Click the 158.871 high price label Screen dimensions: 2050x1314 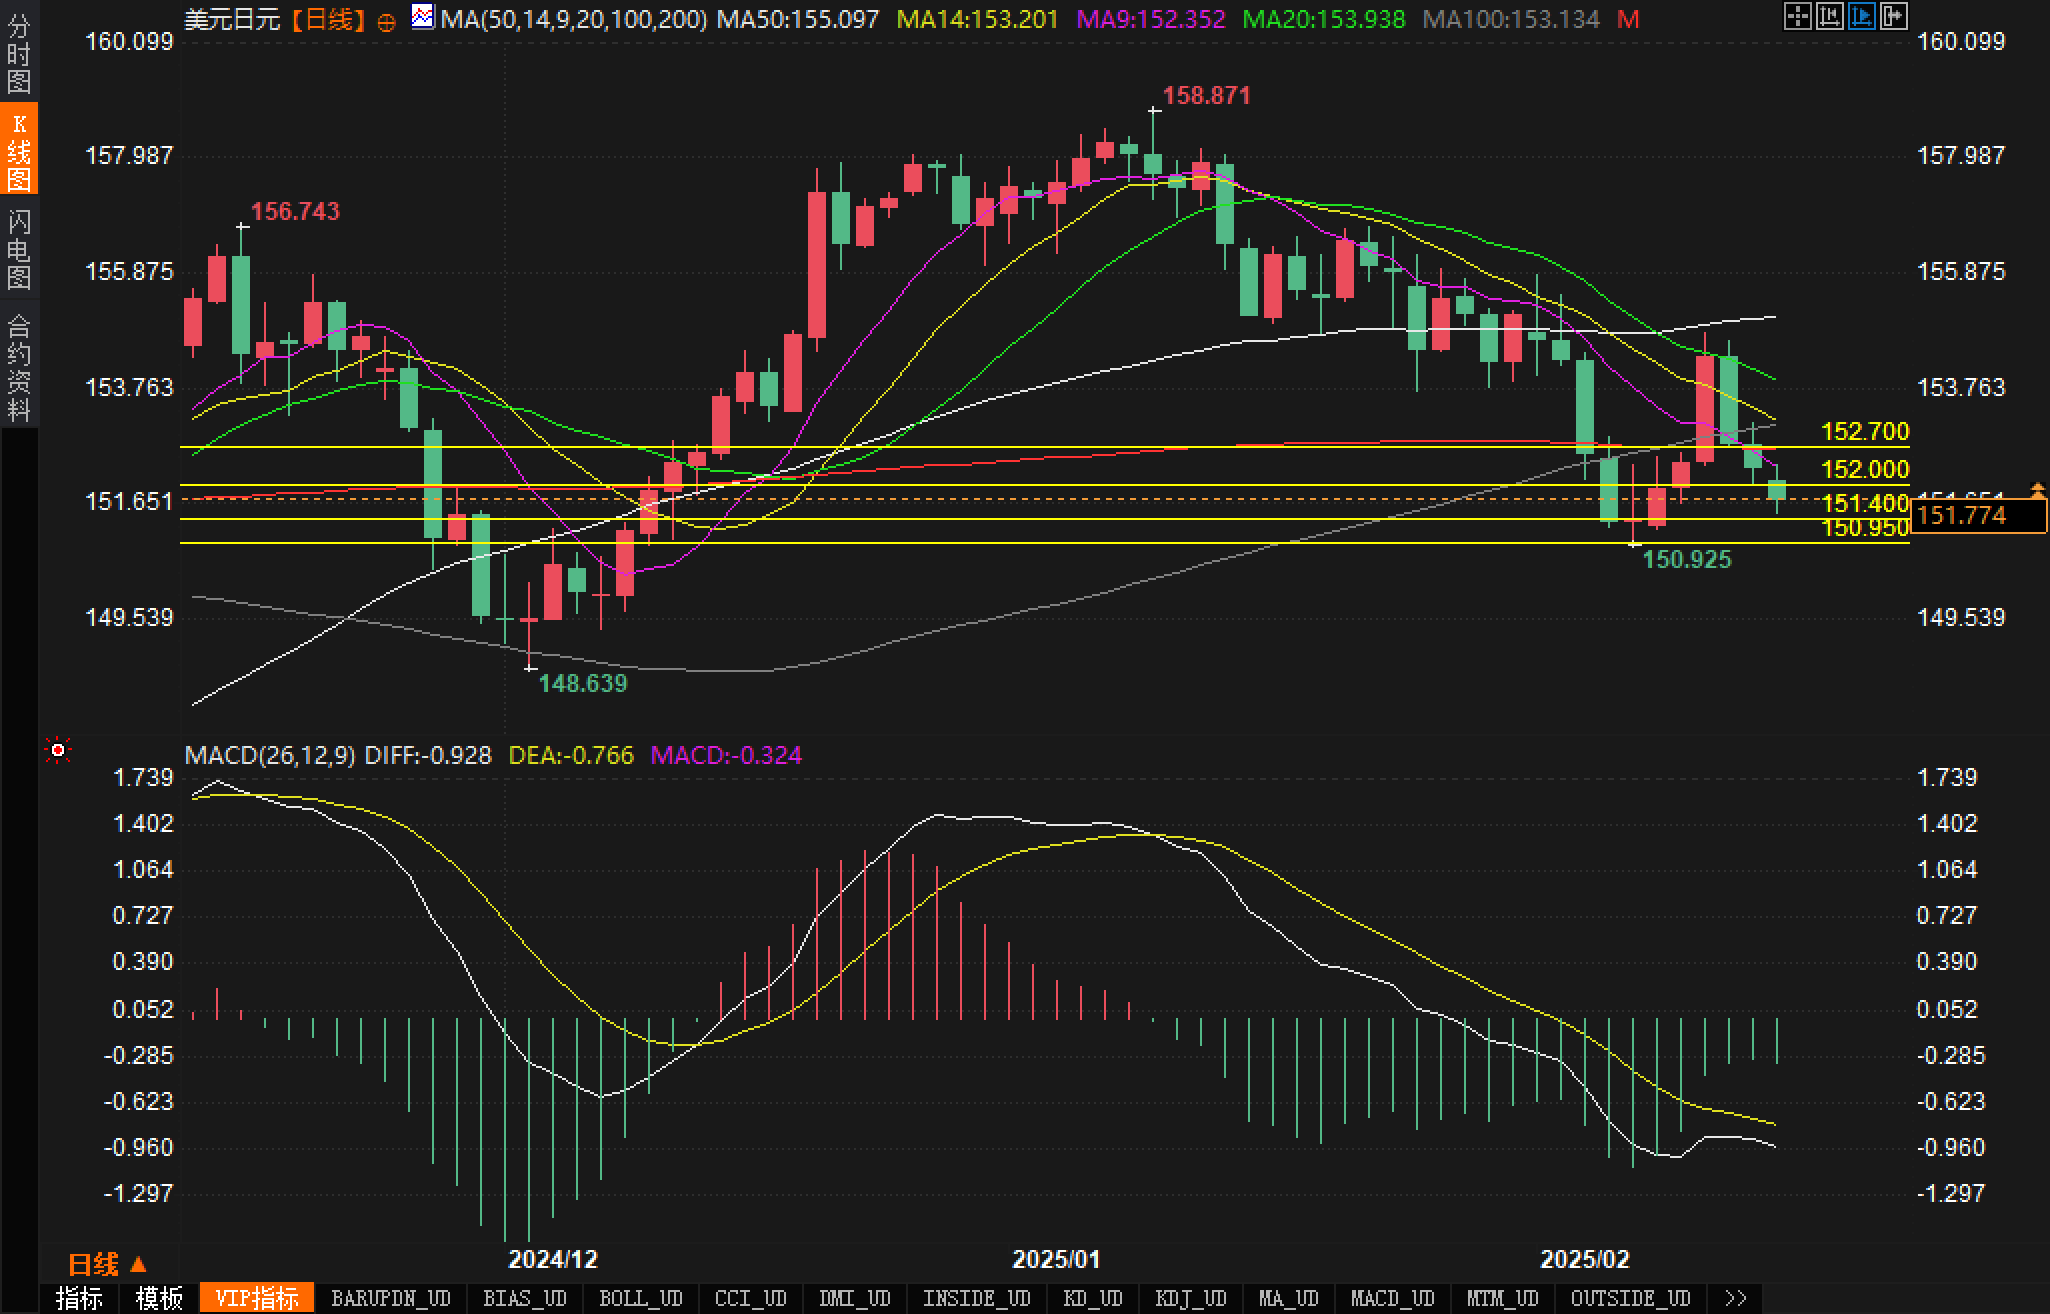[x=1207, y=95]
